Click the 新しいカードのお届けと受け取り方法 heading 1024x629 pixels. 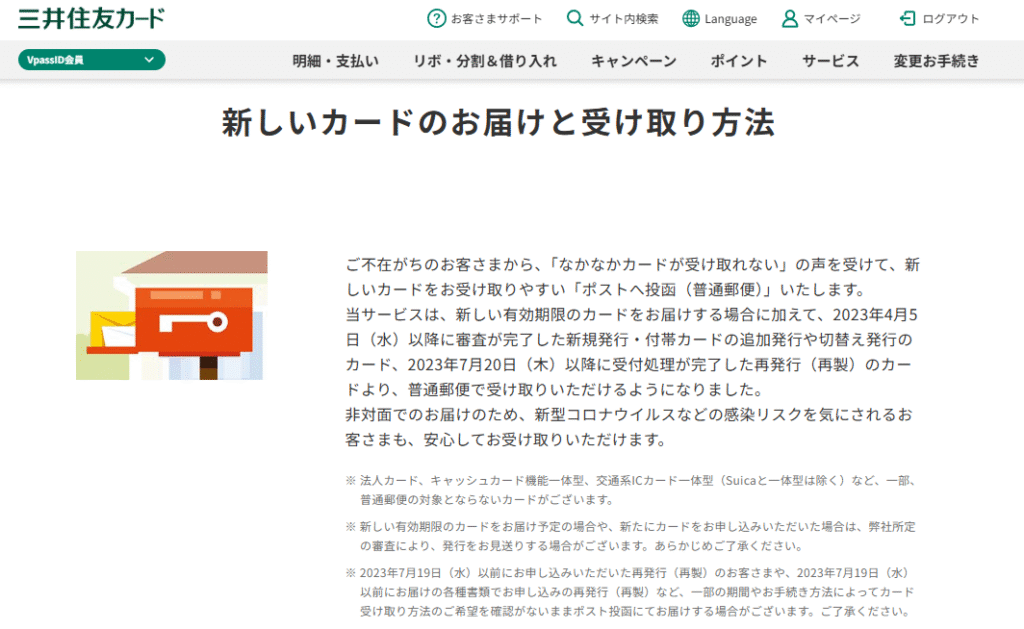click(498, 123)
